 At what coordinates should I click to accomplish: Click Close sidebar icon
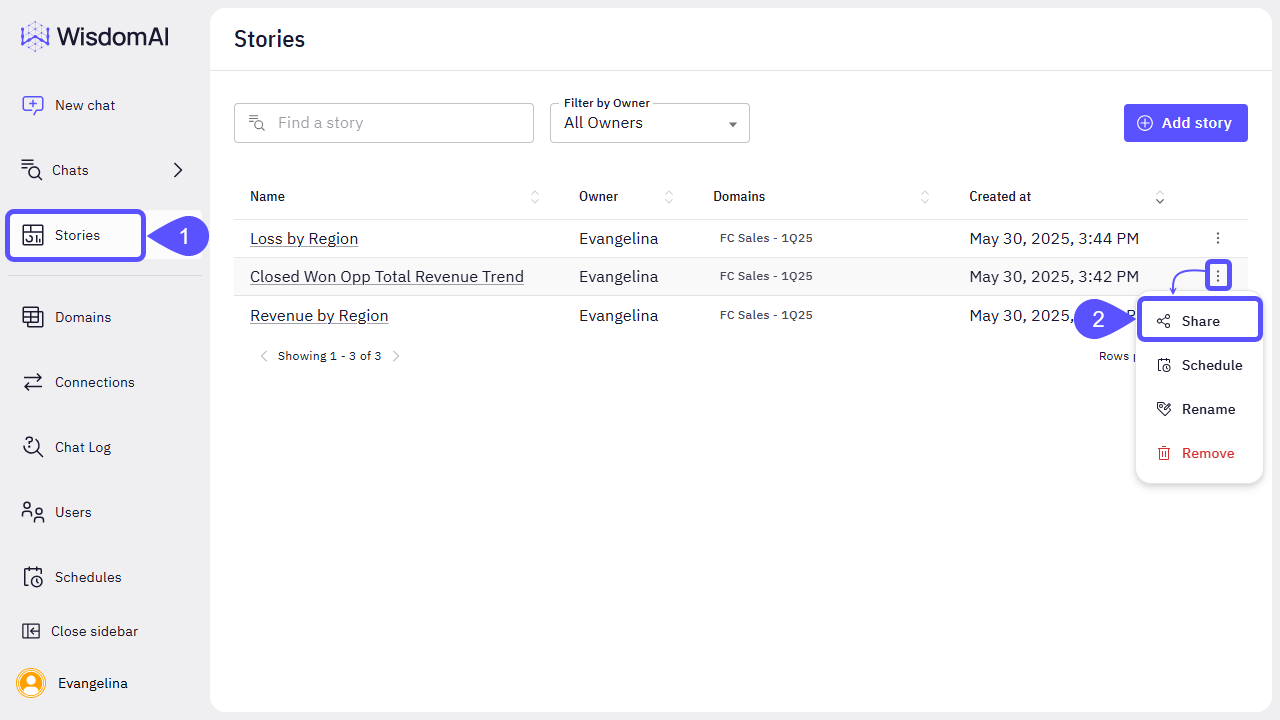coord(32,631)
